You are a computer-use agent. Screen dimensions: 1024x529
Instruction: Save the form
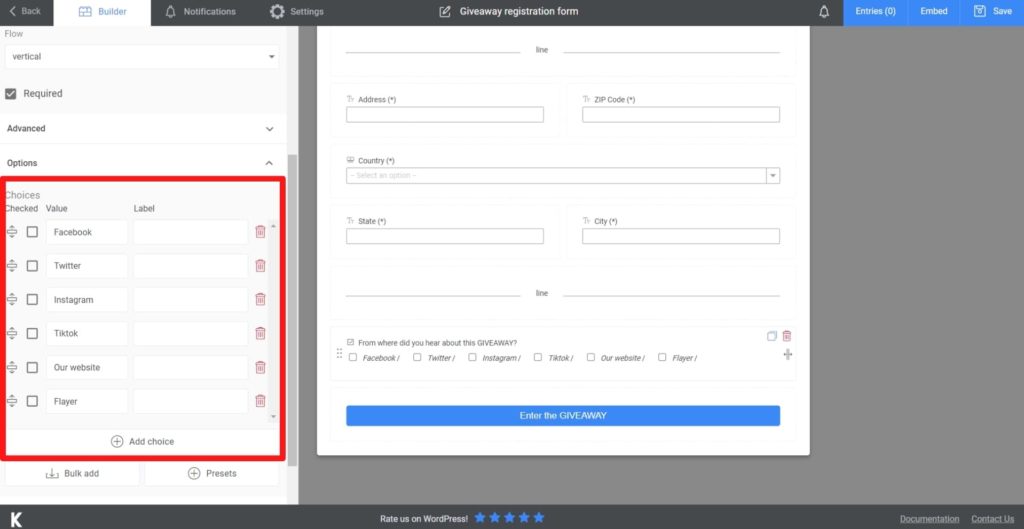pyautogui.click(x=992, y=12)
